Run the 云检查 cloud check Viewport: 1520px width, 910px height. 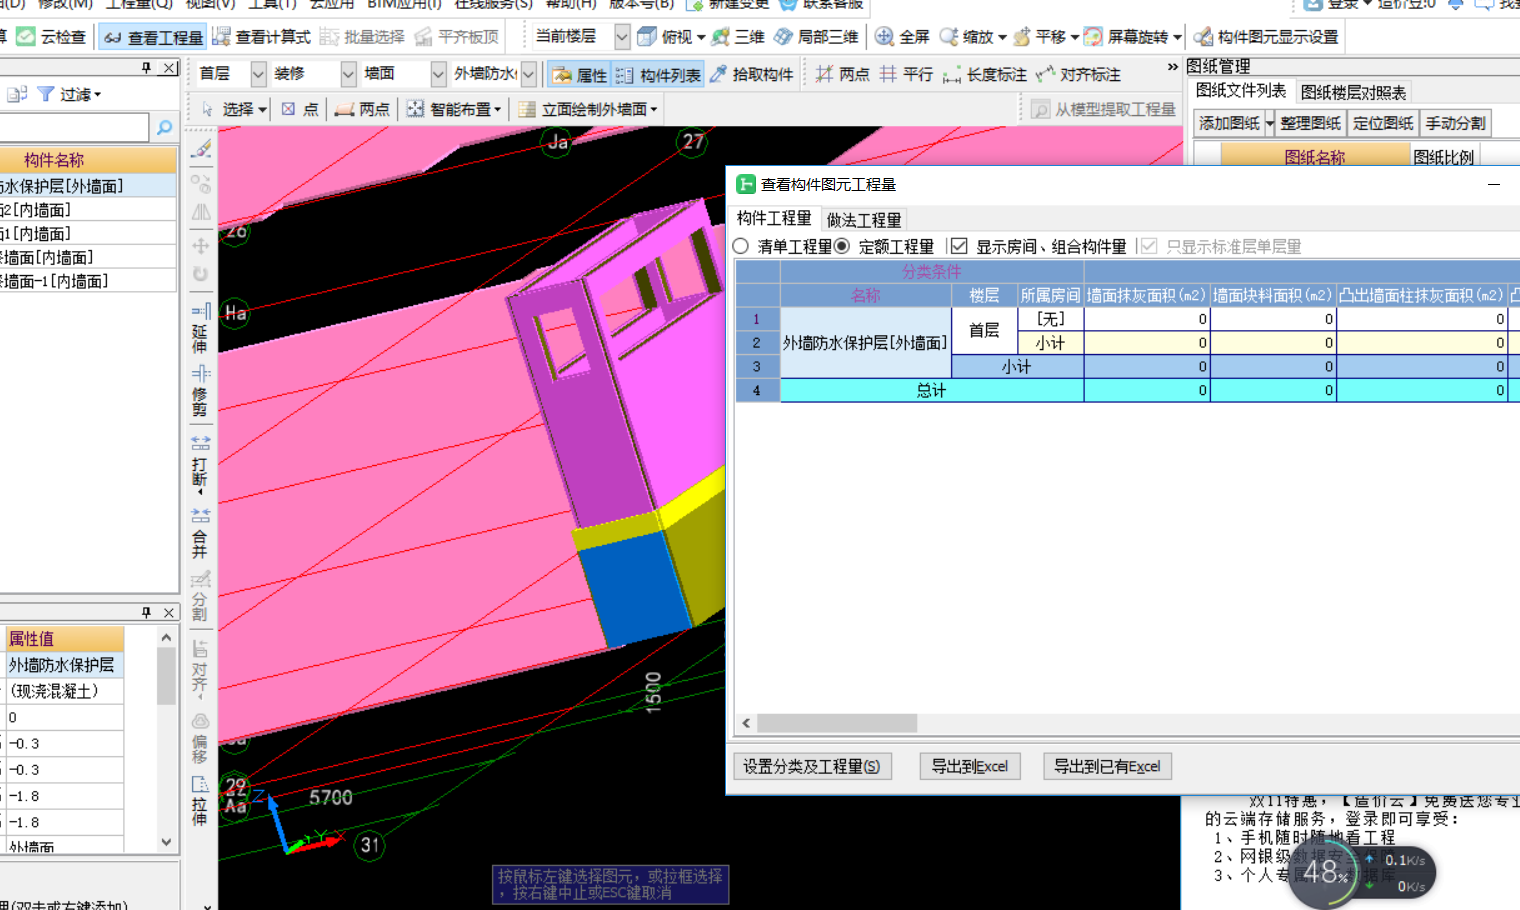50,37
